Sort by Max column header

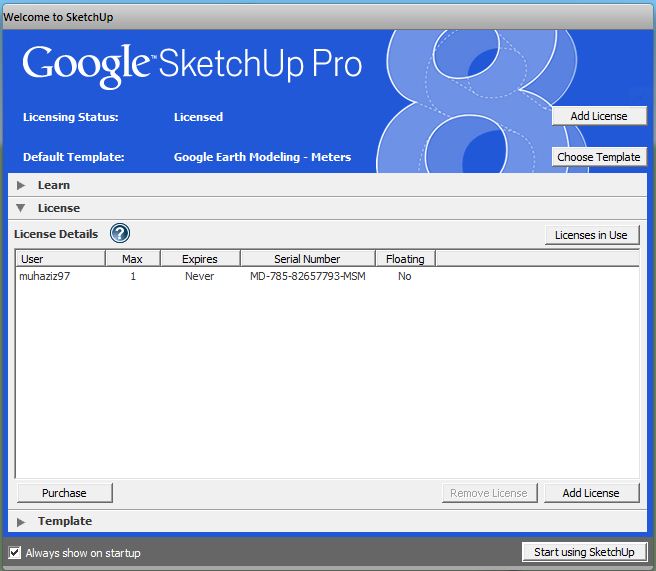133,259
